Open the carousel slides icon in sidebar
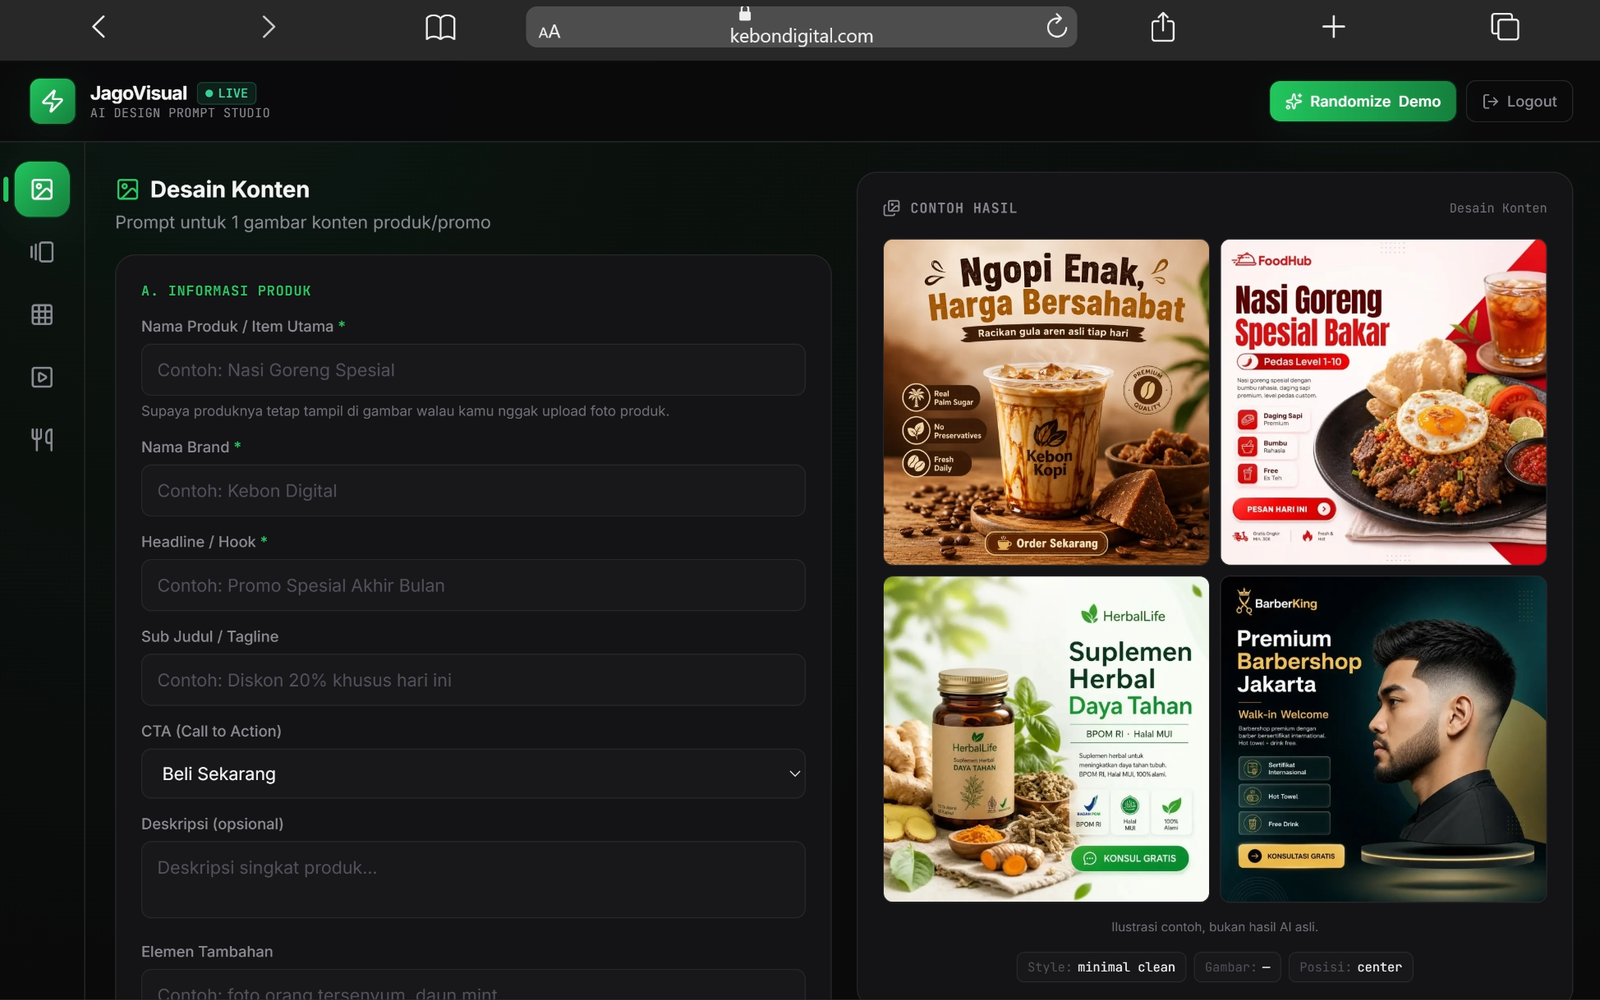The image size is (1600, 1000). click(42, 252)
